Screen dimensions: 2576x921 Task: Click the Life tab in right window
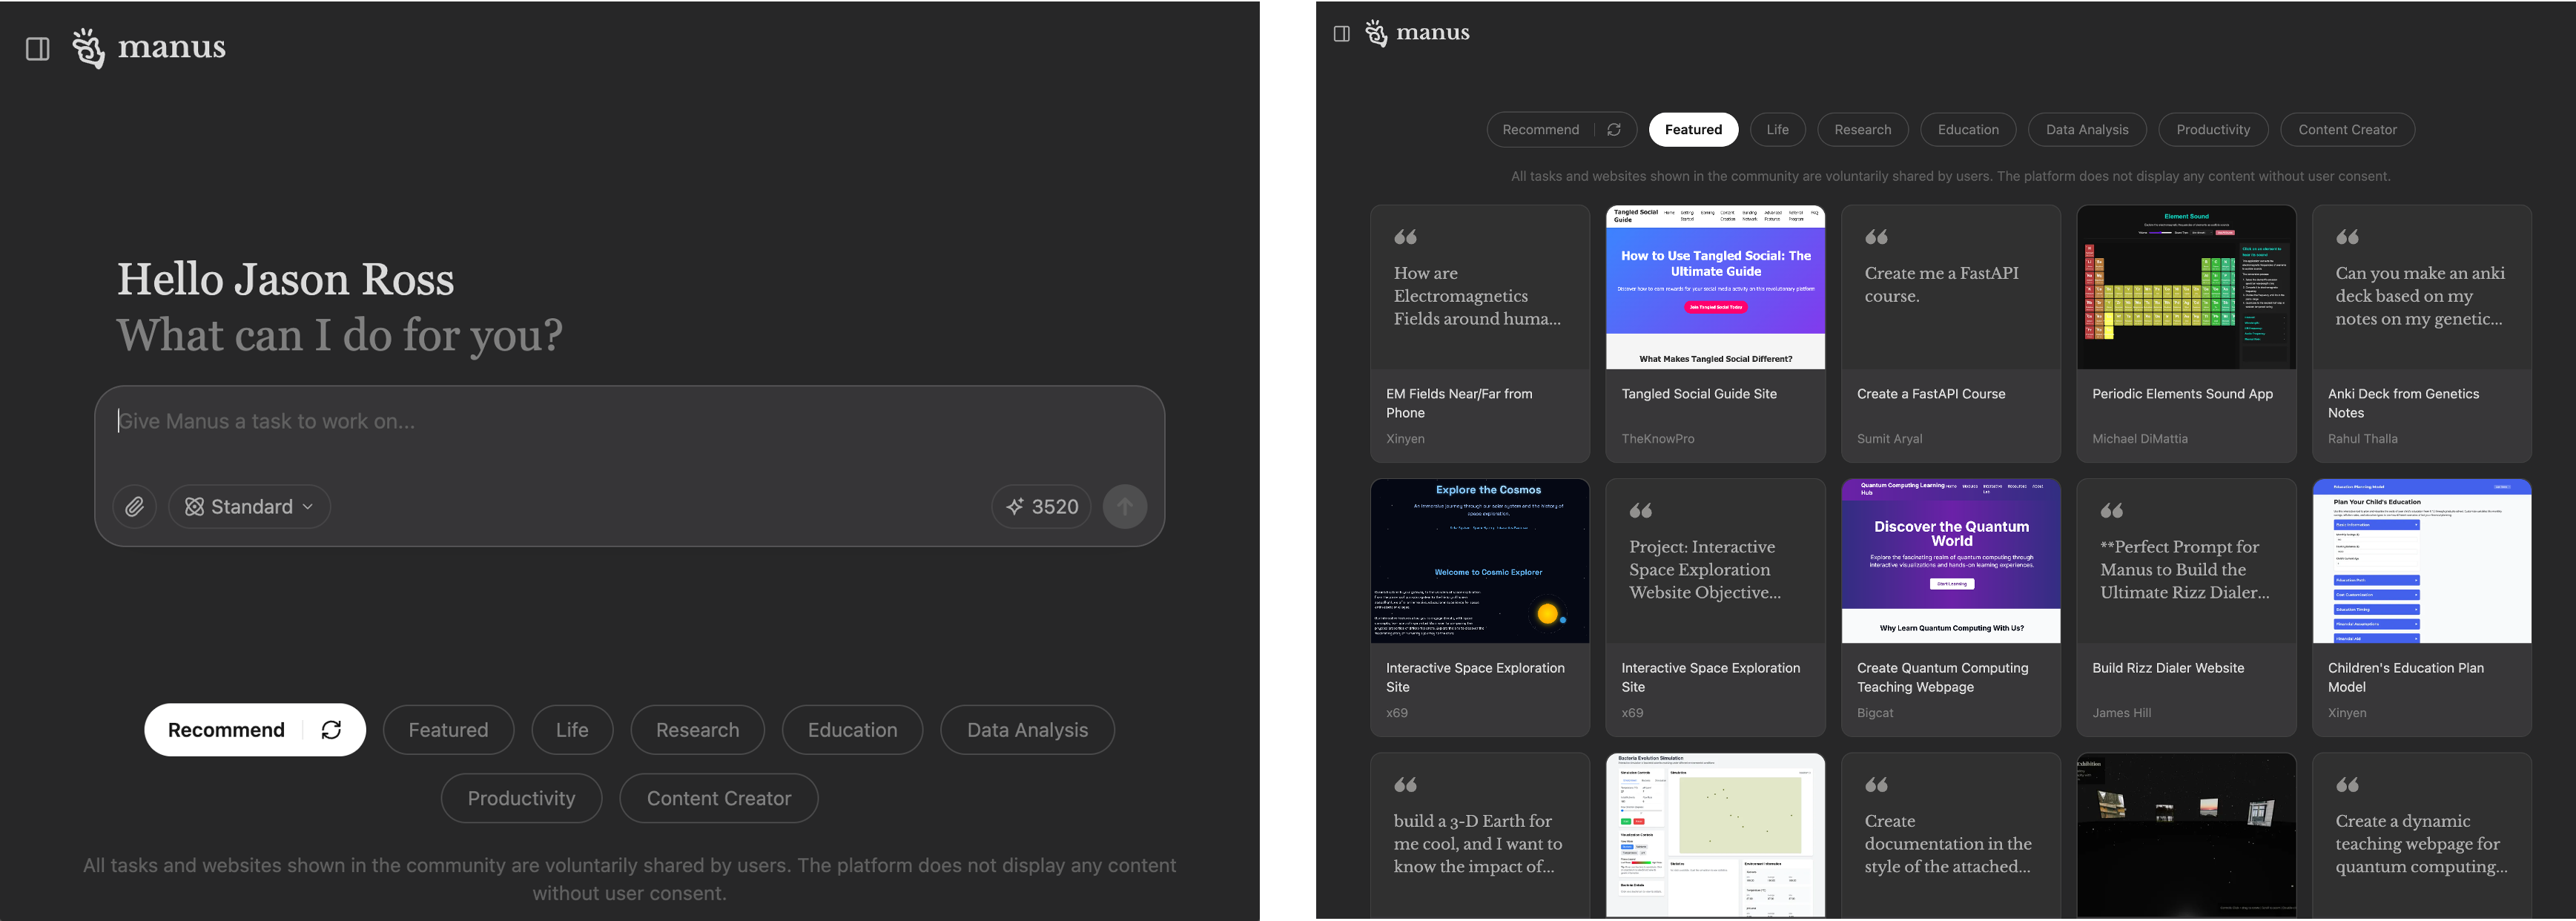1777,130
